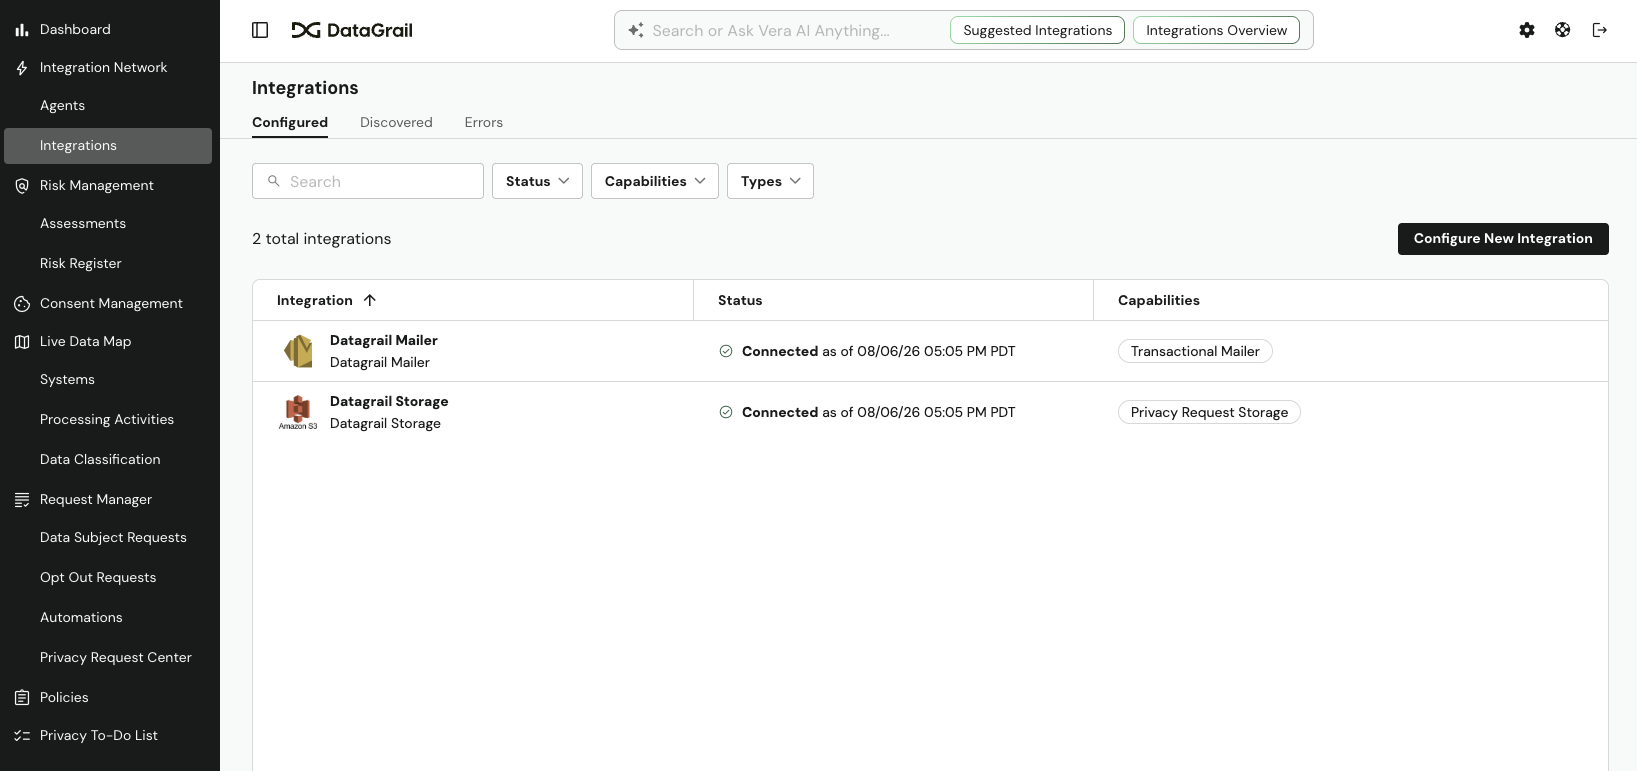Open Privacy Request Center in sidebar
Viewport: 1637px width, 771px height.
tap(115, 658)
